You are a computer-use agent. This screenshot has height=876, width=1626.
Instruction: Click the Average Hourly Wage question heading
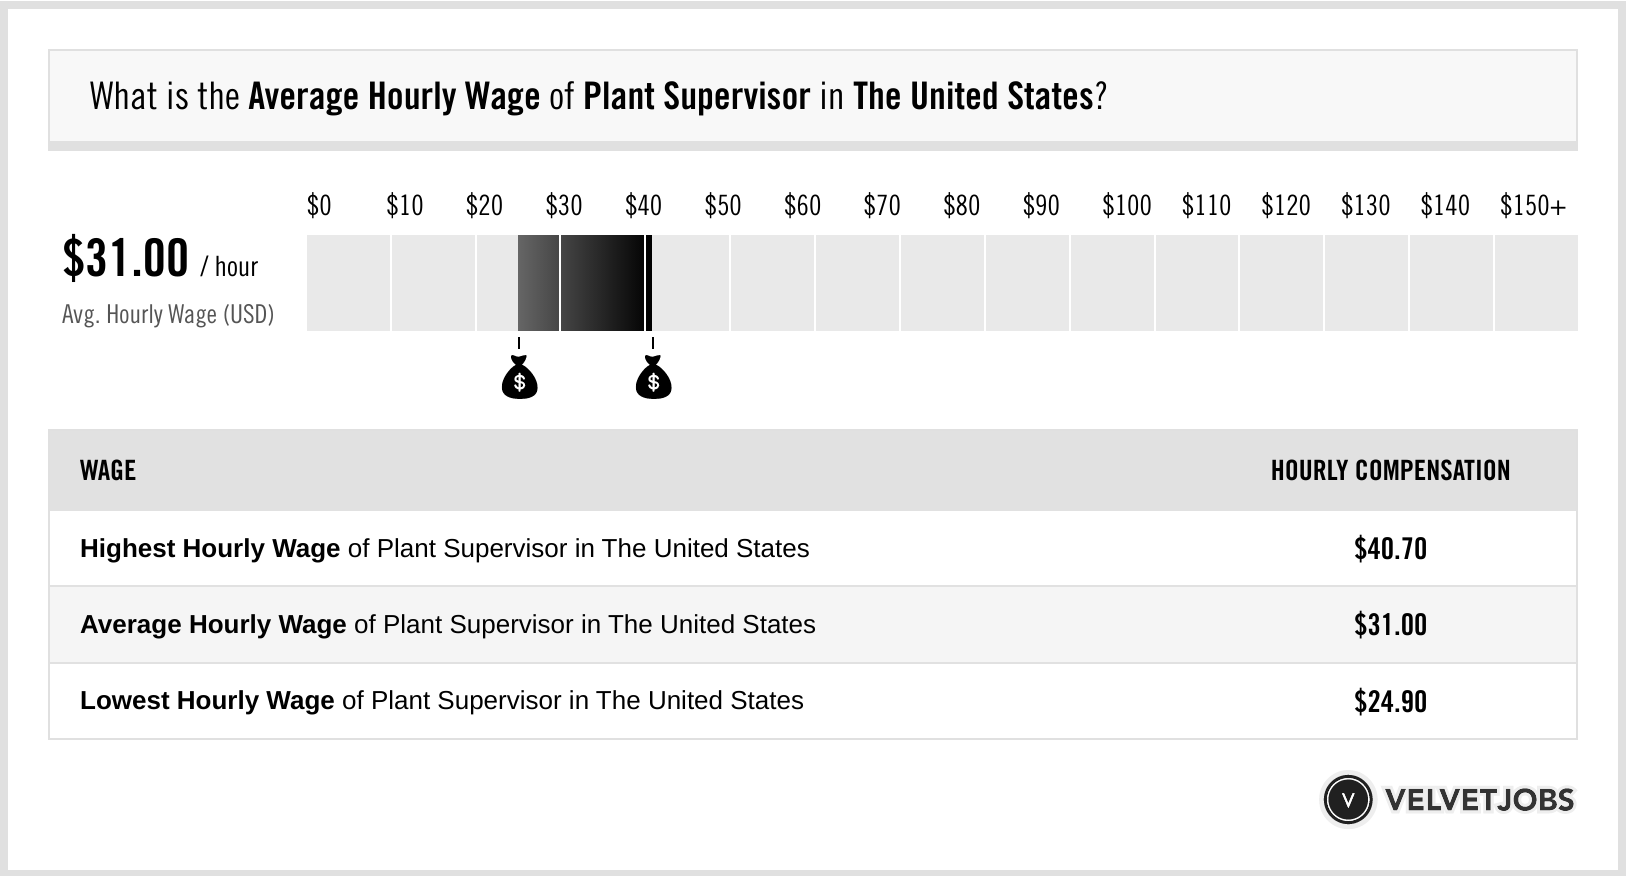(597, 97)
